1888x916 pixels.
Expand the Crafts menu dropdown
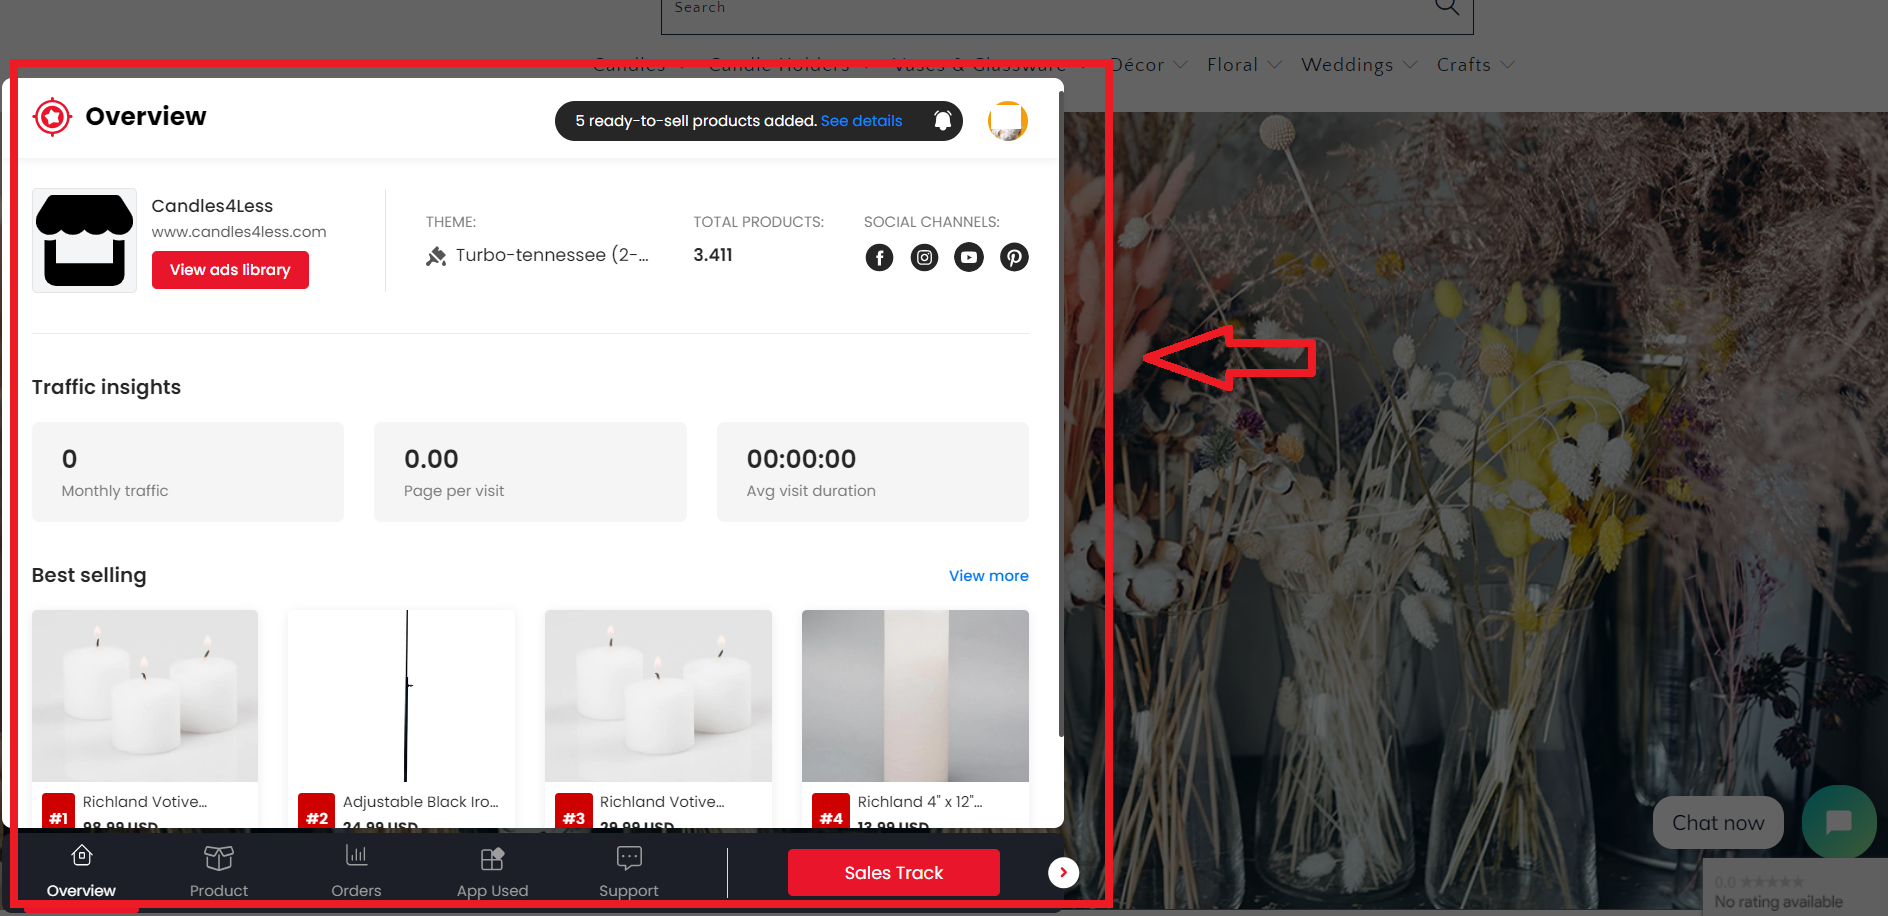[1476, 65]
